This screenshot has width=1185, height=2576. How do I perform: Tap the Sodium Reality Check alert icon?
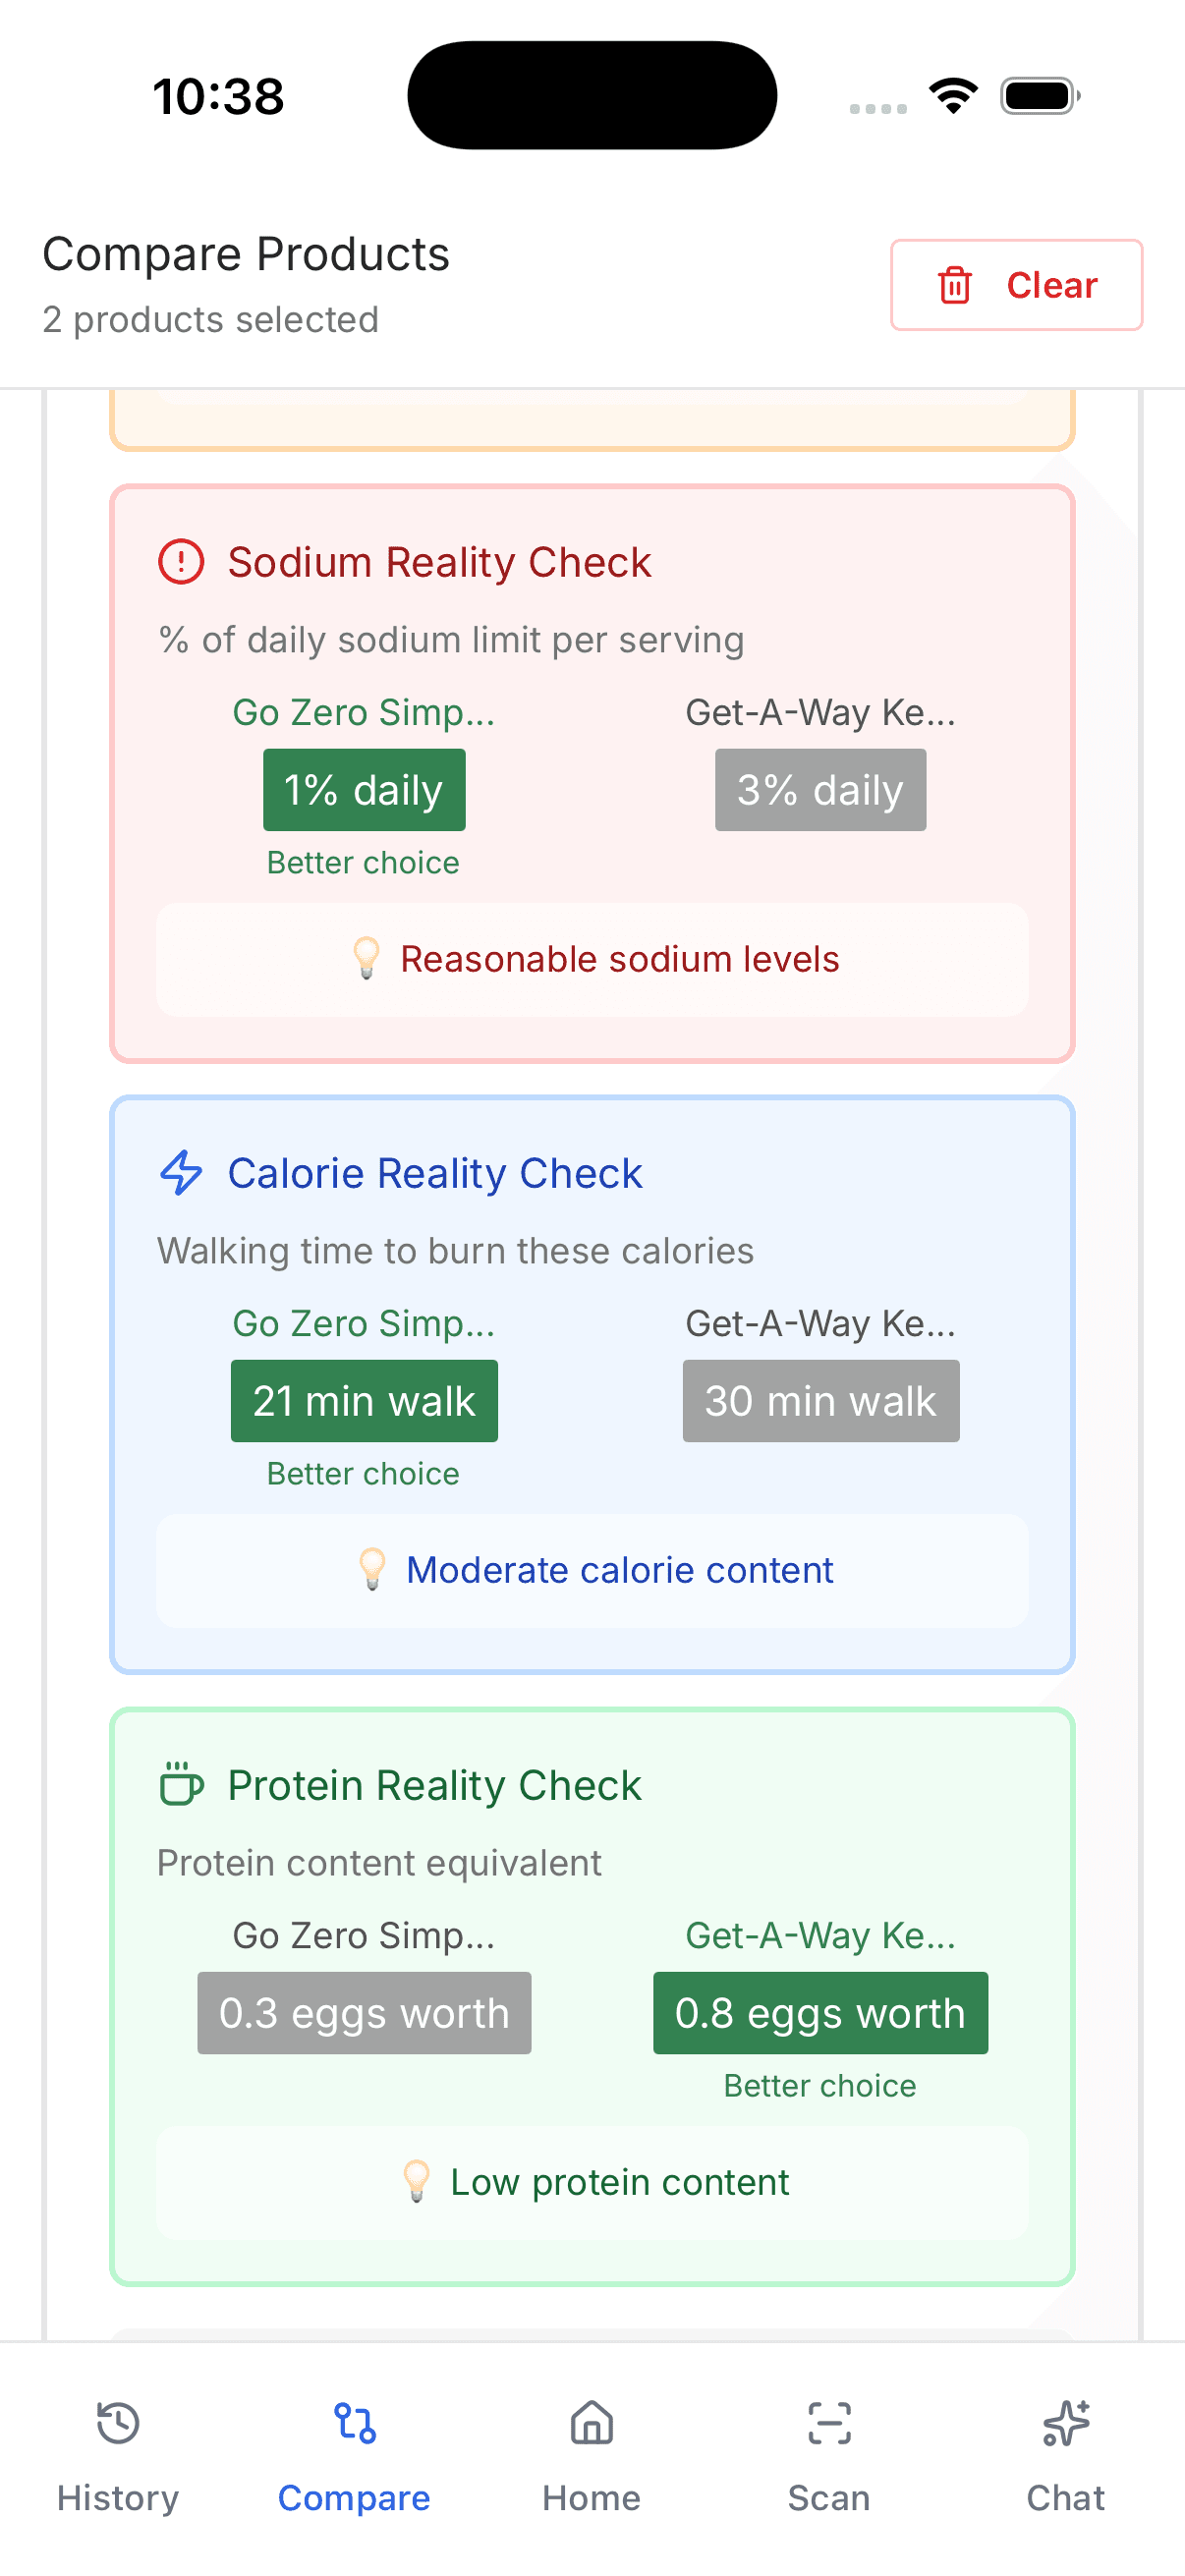(181, 562)
